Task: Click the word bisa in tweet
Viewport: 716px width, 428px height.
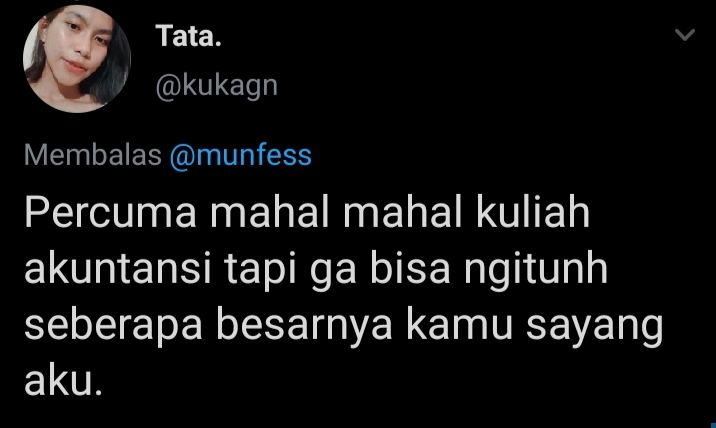Action: 410,269
